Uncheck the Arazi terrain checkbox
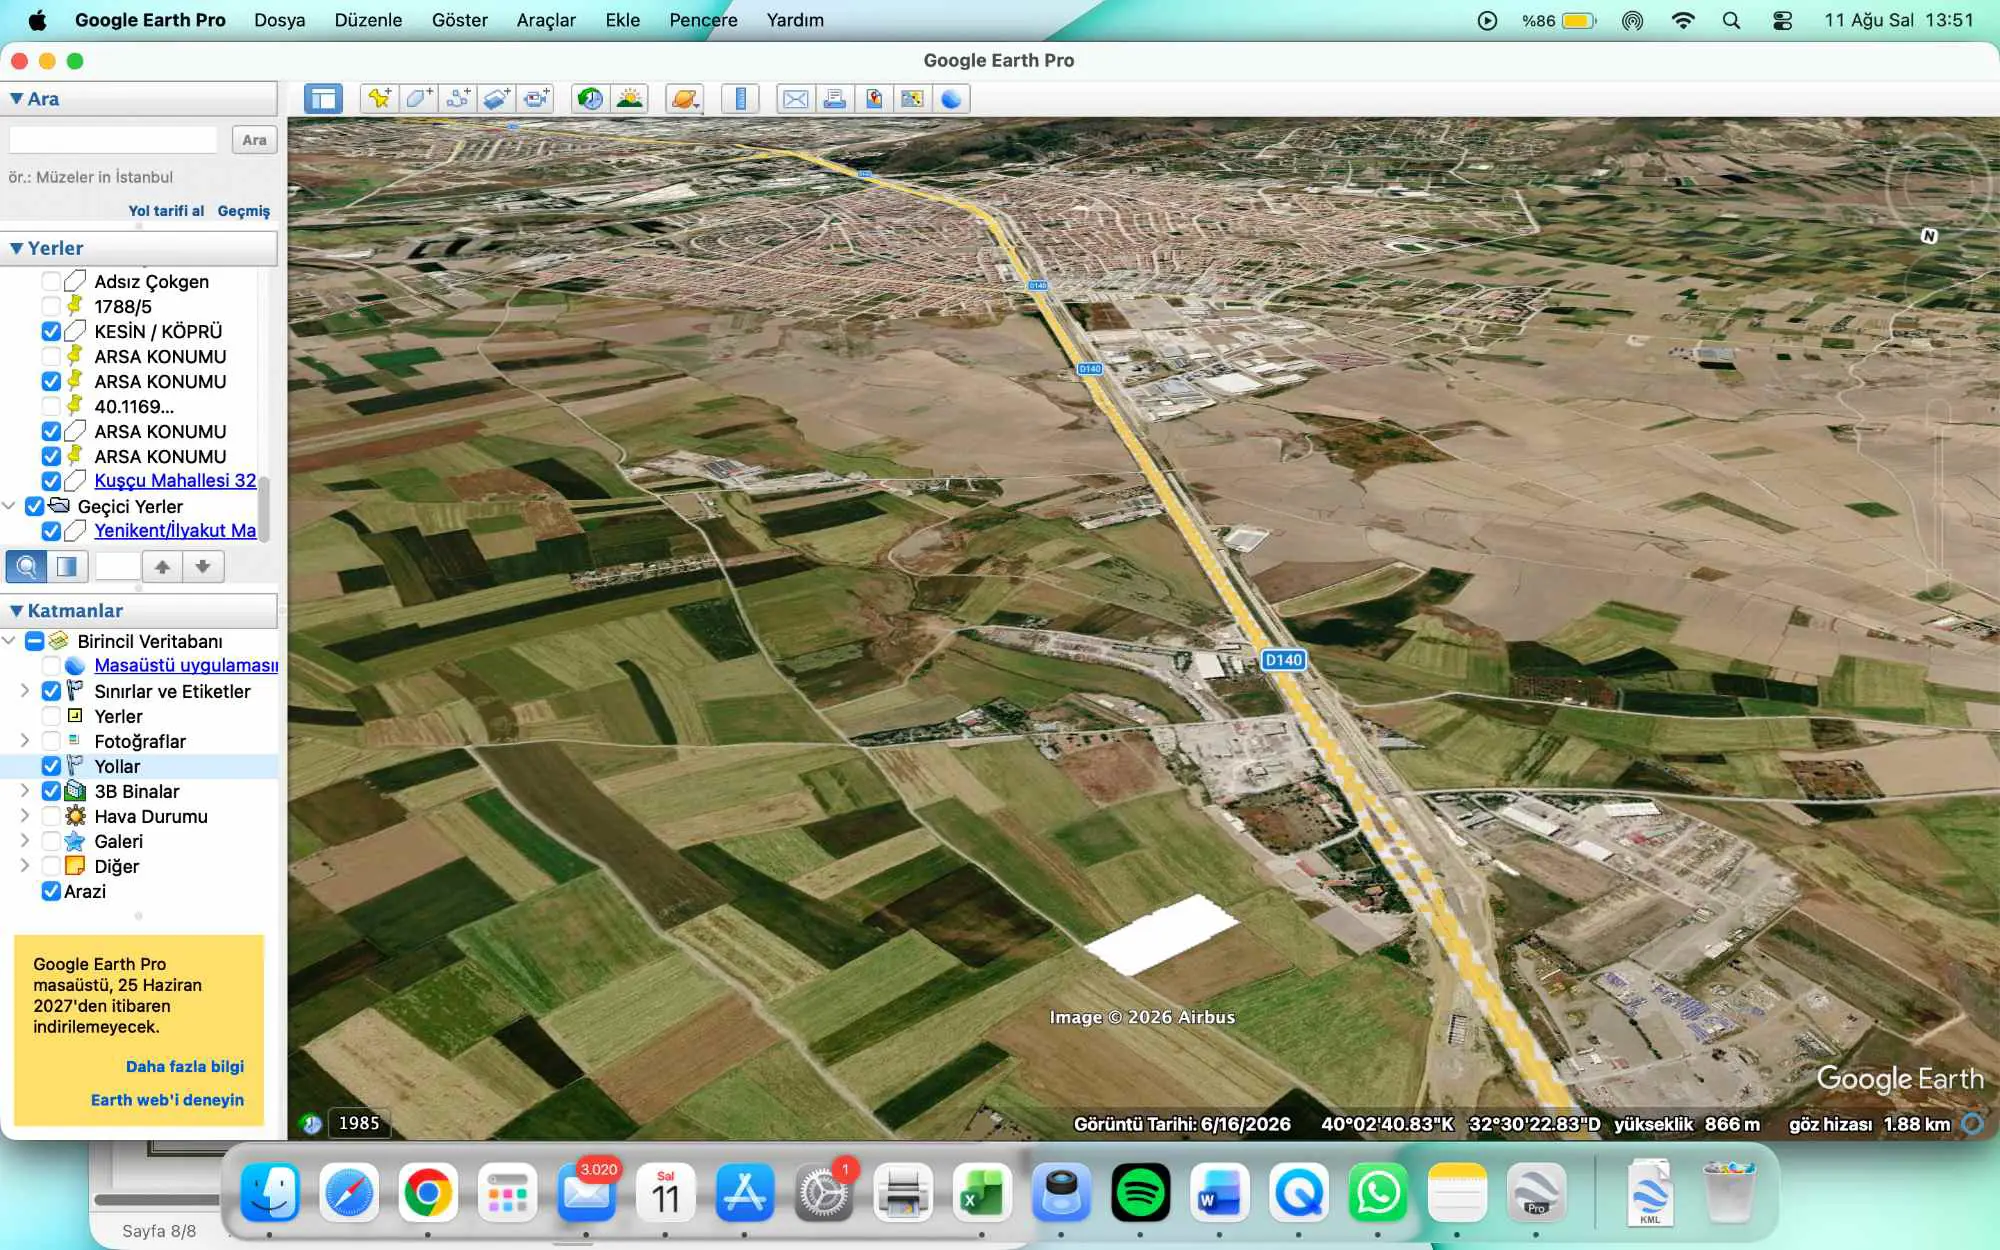The height and width of the screenshot is (1250, 2000). click(x=51, y=891)
